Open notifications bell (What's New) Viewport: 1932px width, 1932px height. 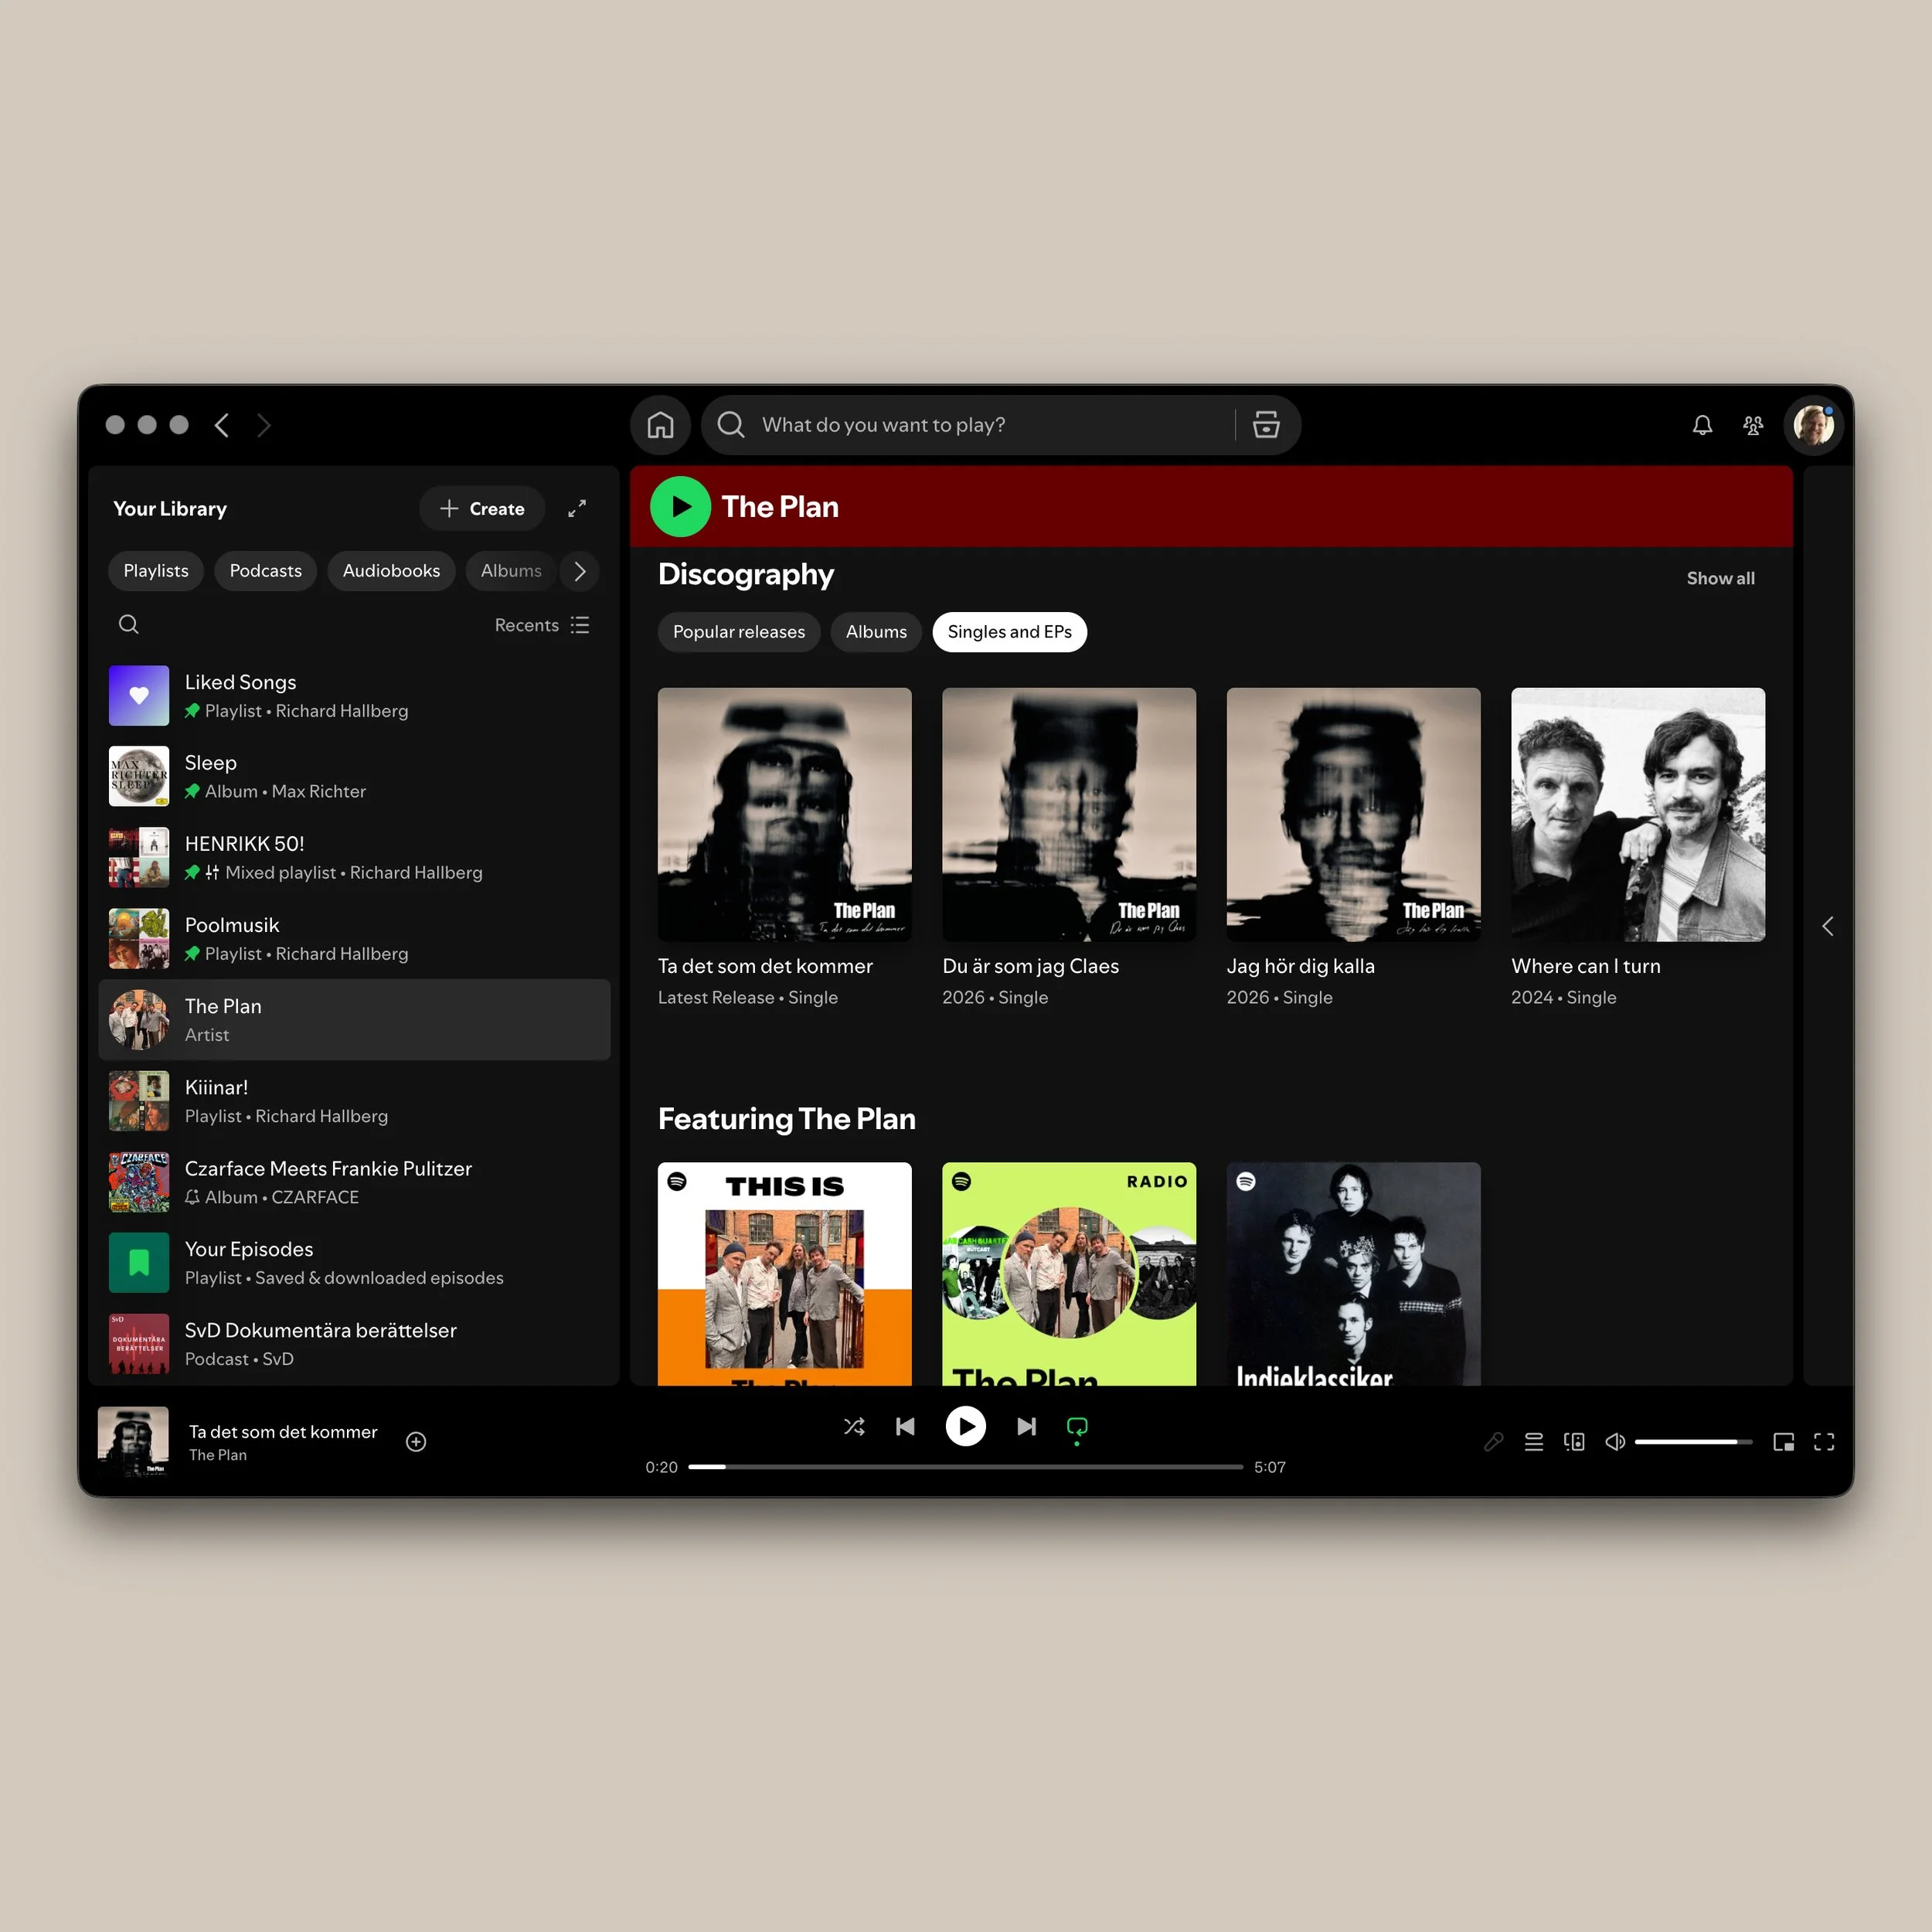point(1702,425)
